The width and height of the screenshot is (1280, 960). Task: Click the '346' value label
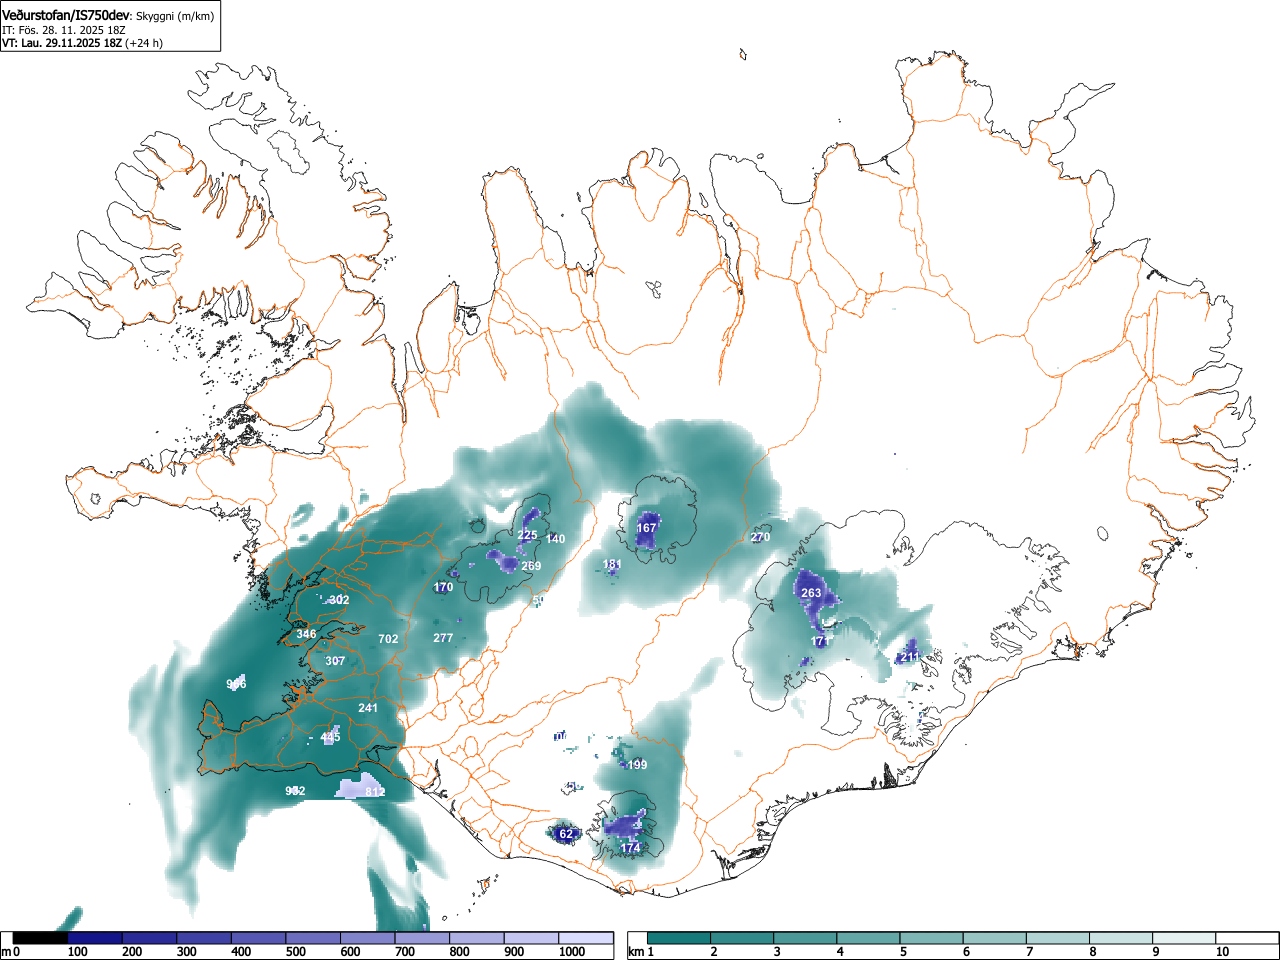click(306, 634)
